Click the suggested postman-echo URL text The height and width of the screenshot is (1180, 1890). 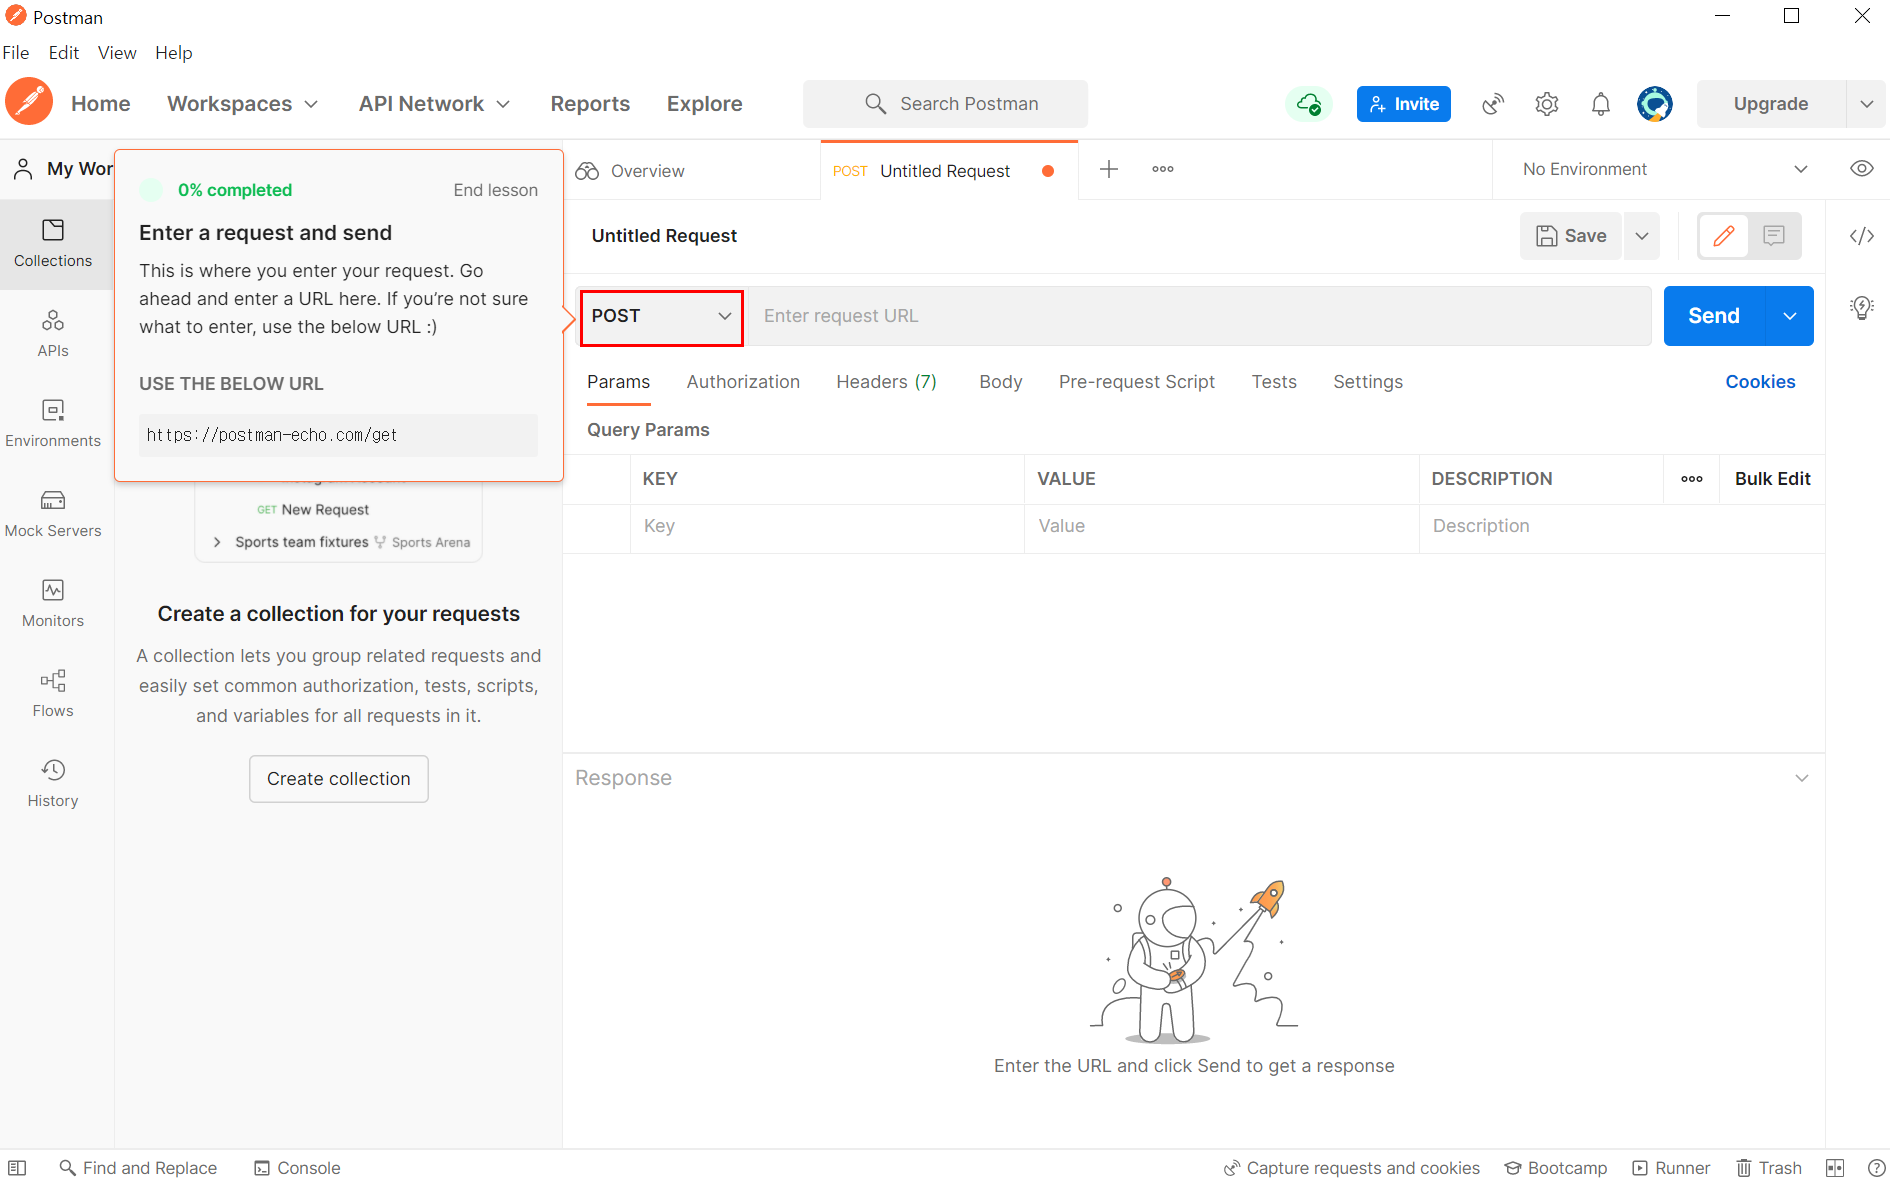[x=272, y=435]
